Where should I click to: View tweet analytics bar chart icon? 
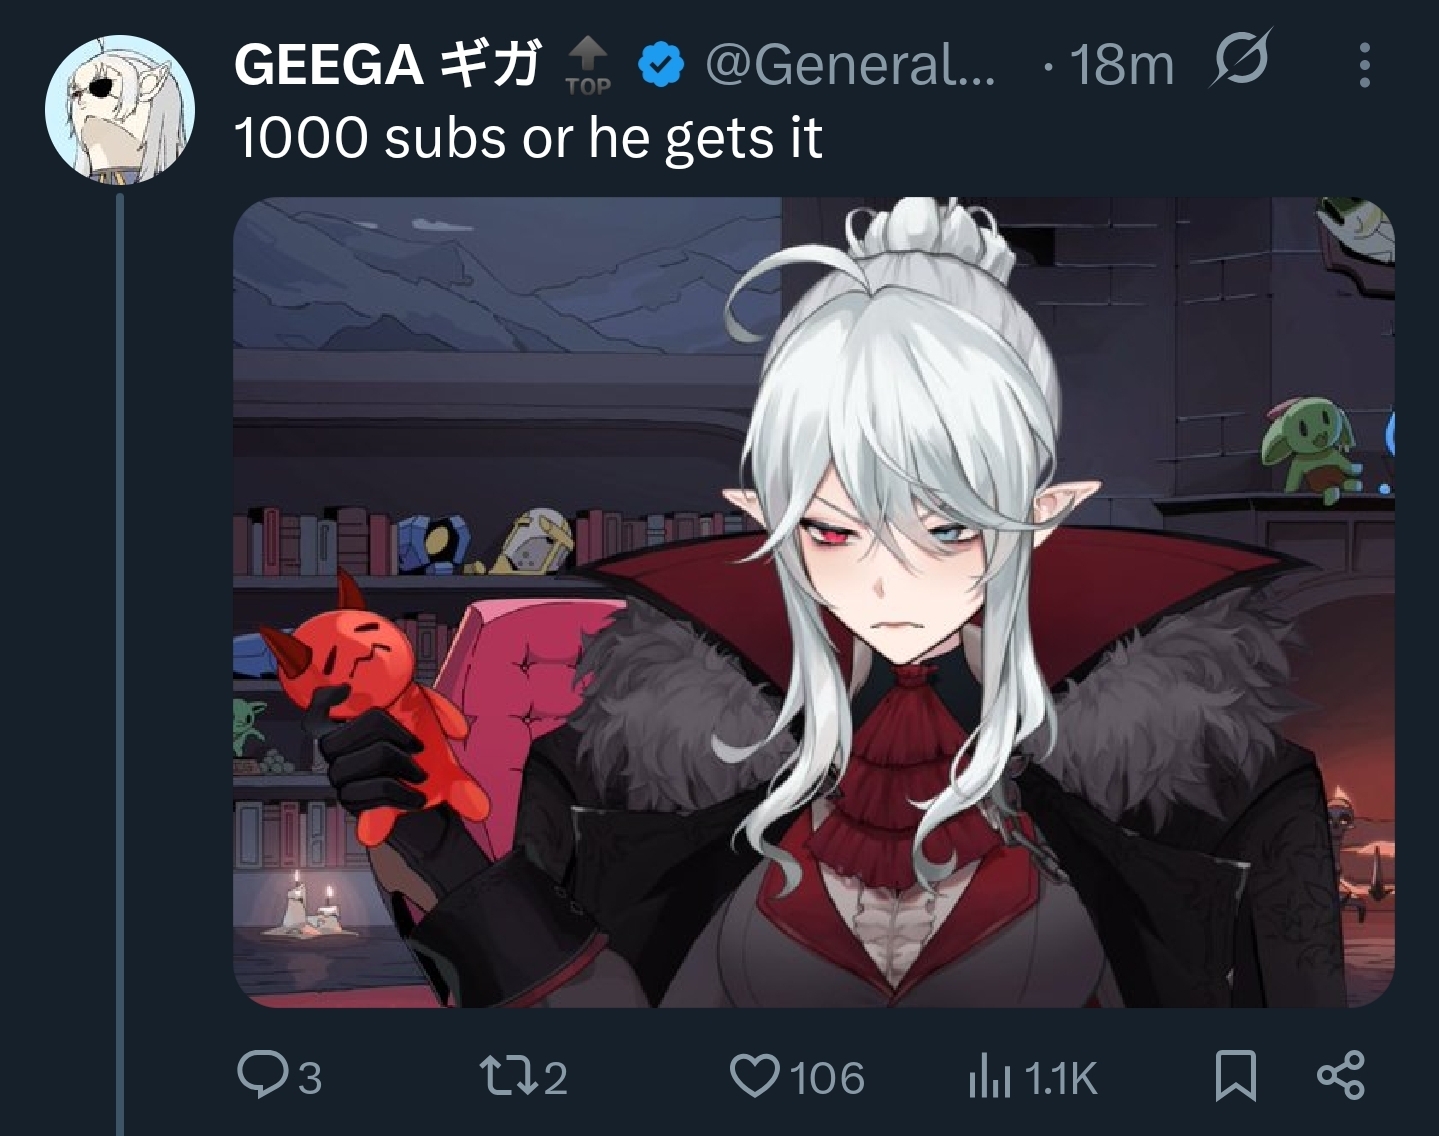point(989,1078)
